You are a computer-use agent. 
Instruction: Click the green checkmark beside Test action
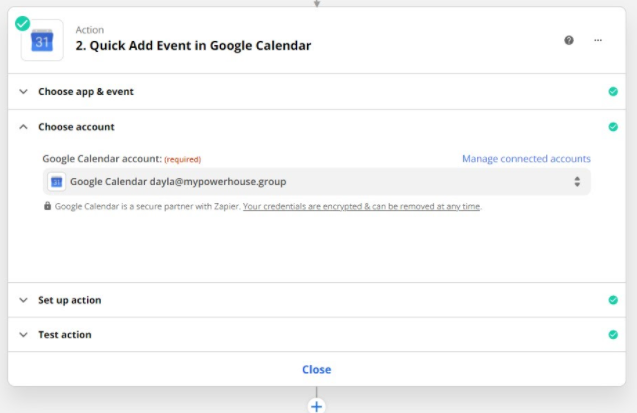tap(613, 335)
